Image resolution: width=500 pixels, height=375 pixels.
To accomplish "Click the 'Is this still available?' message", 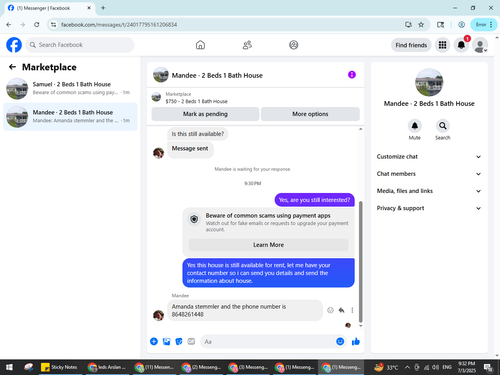I will coord(198,134).
